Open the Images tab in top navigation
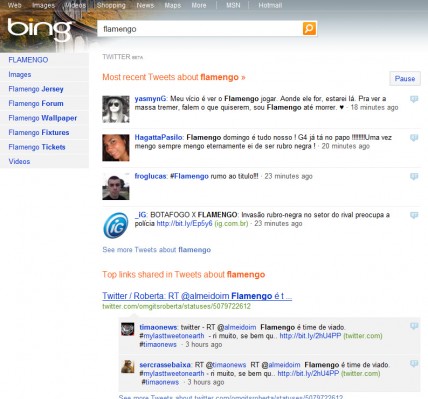The image size is (428, 399). [x=43, y=5]
